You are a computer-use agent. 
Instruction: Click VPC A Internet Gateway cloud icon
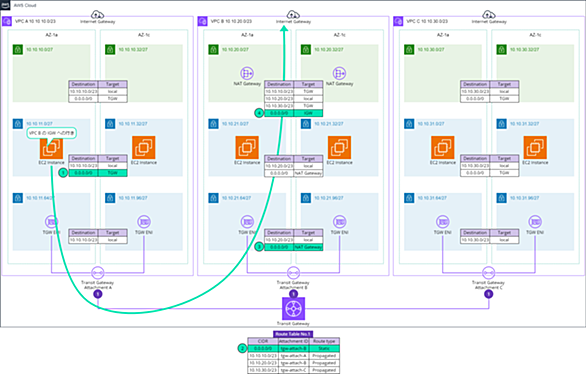(98, 15)
